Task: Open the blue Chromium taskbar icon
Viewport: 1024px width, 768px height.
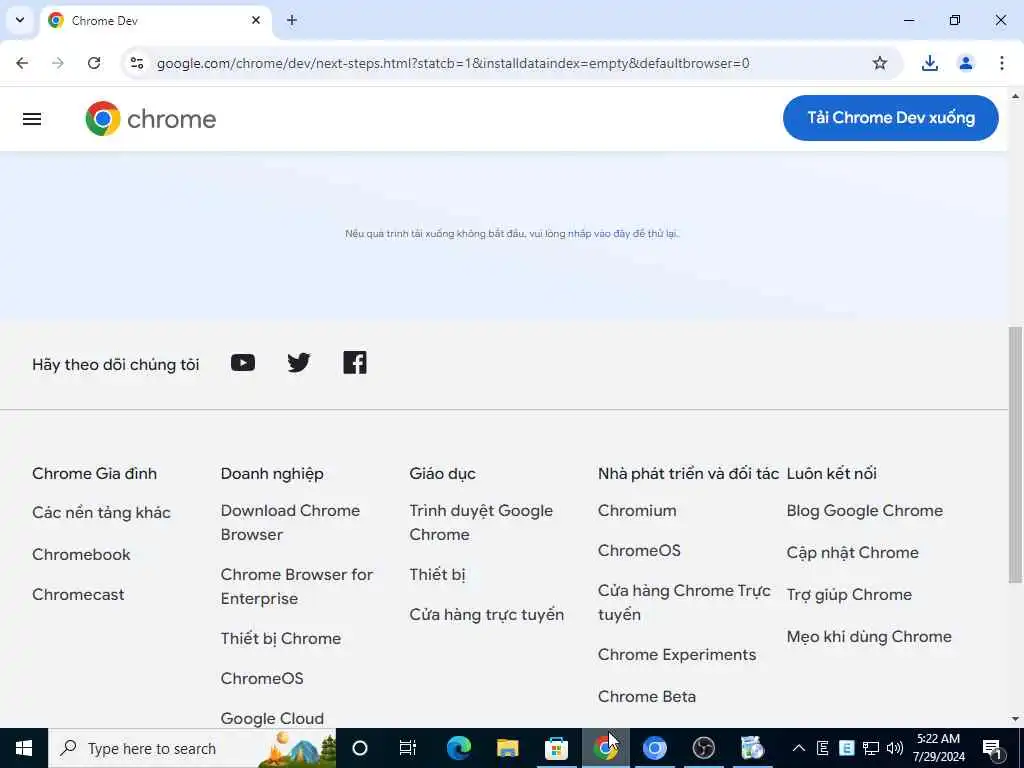Action: point(654,748)
